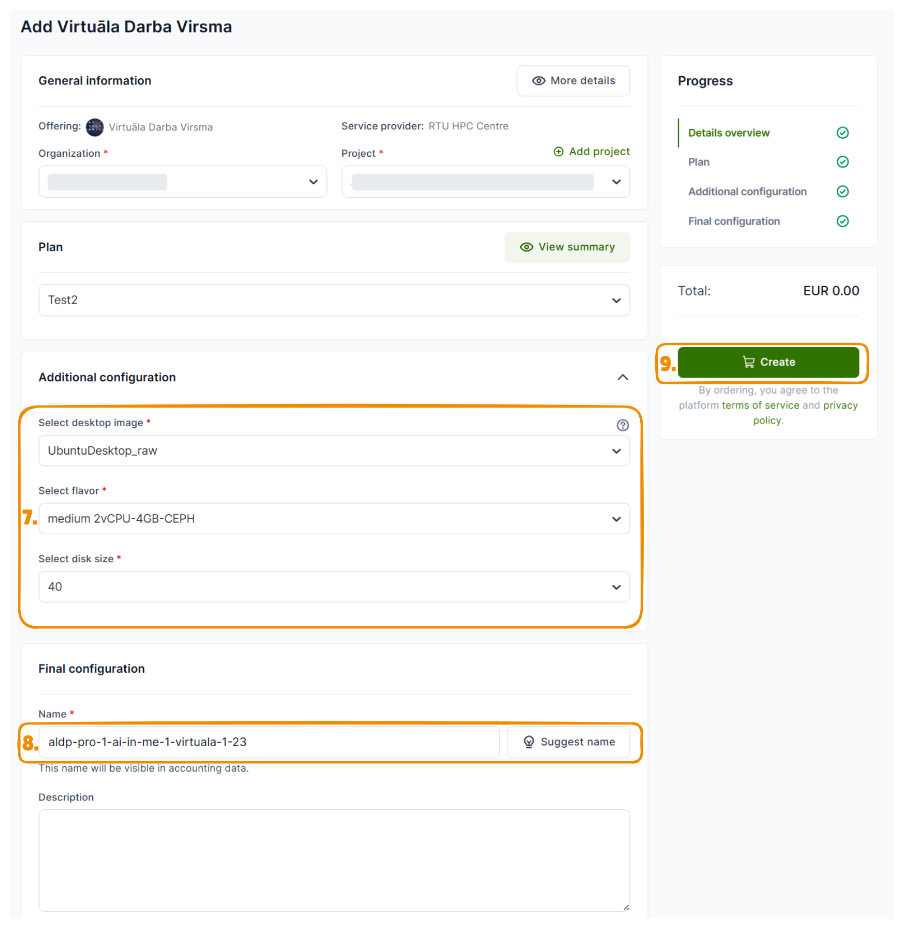Open the More details button
Viewport: 903px width, 928px height.
tap(573, 80)
